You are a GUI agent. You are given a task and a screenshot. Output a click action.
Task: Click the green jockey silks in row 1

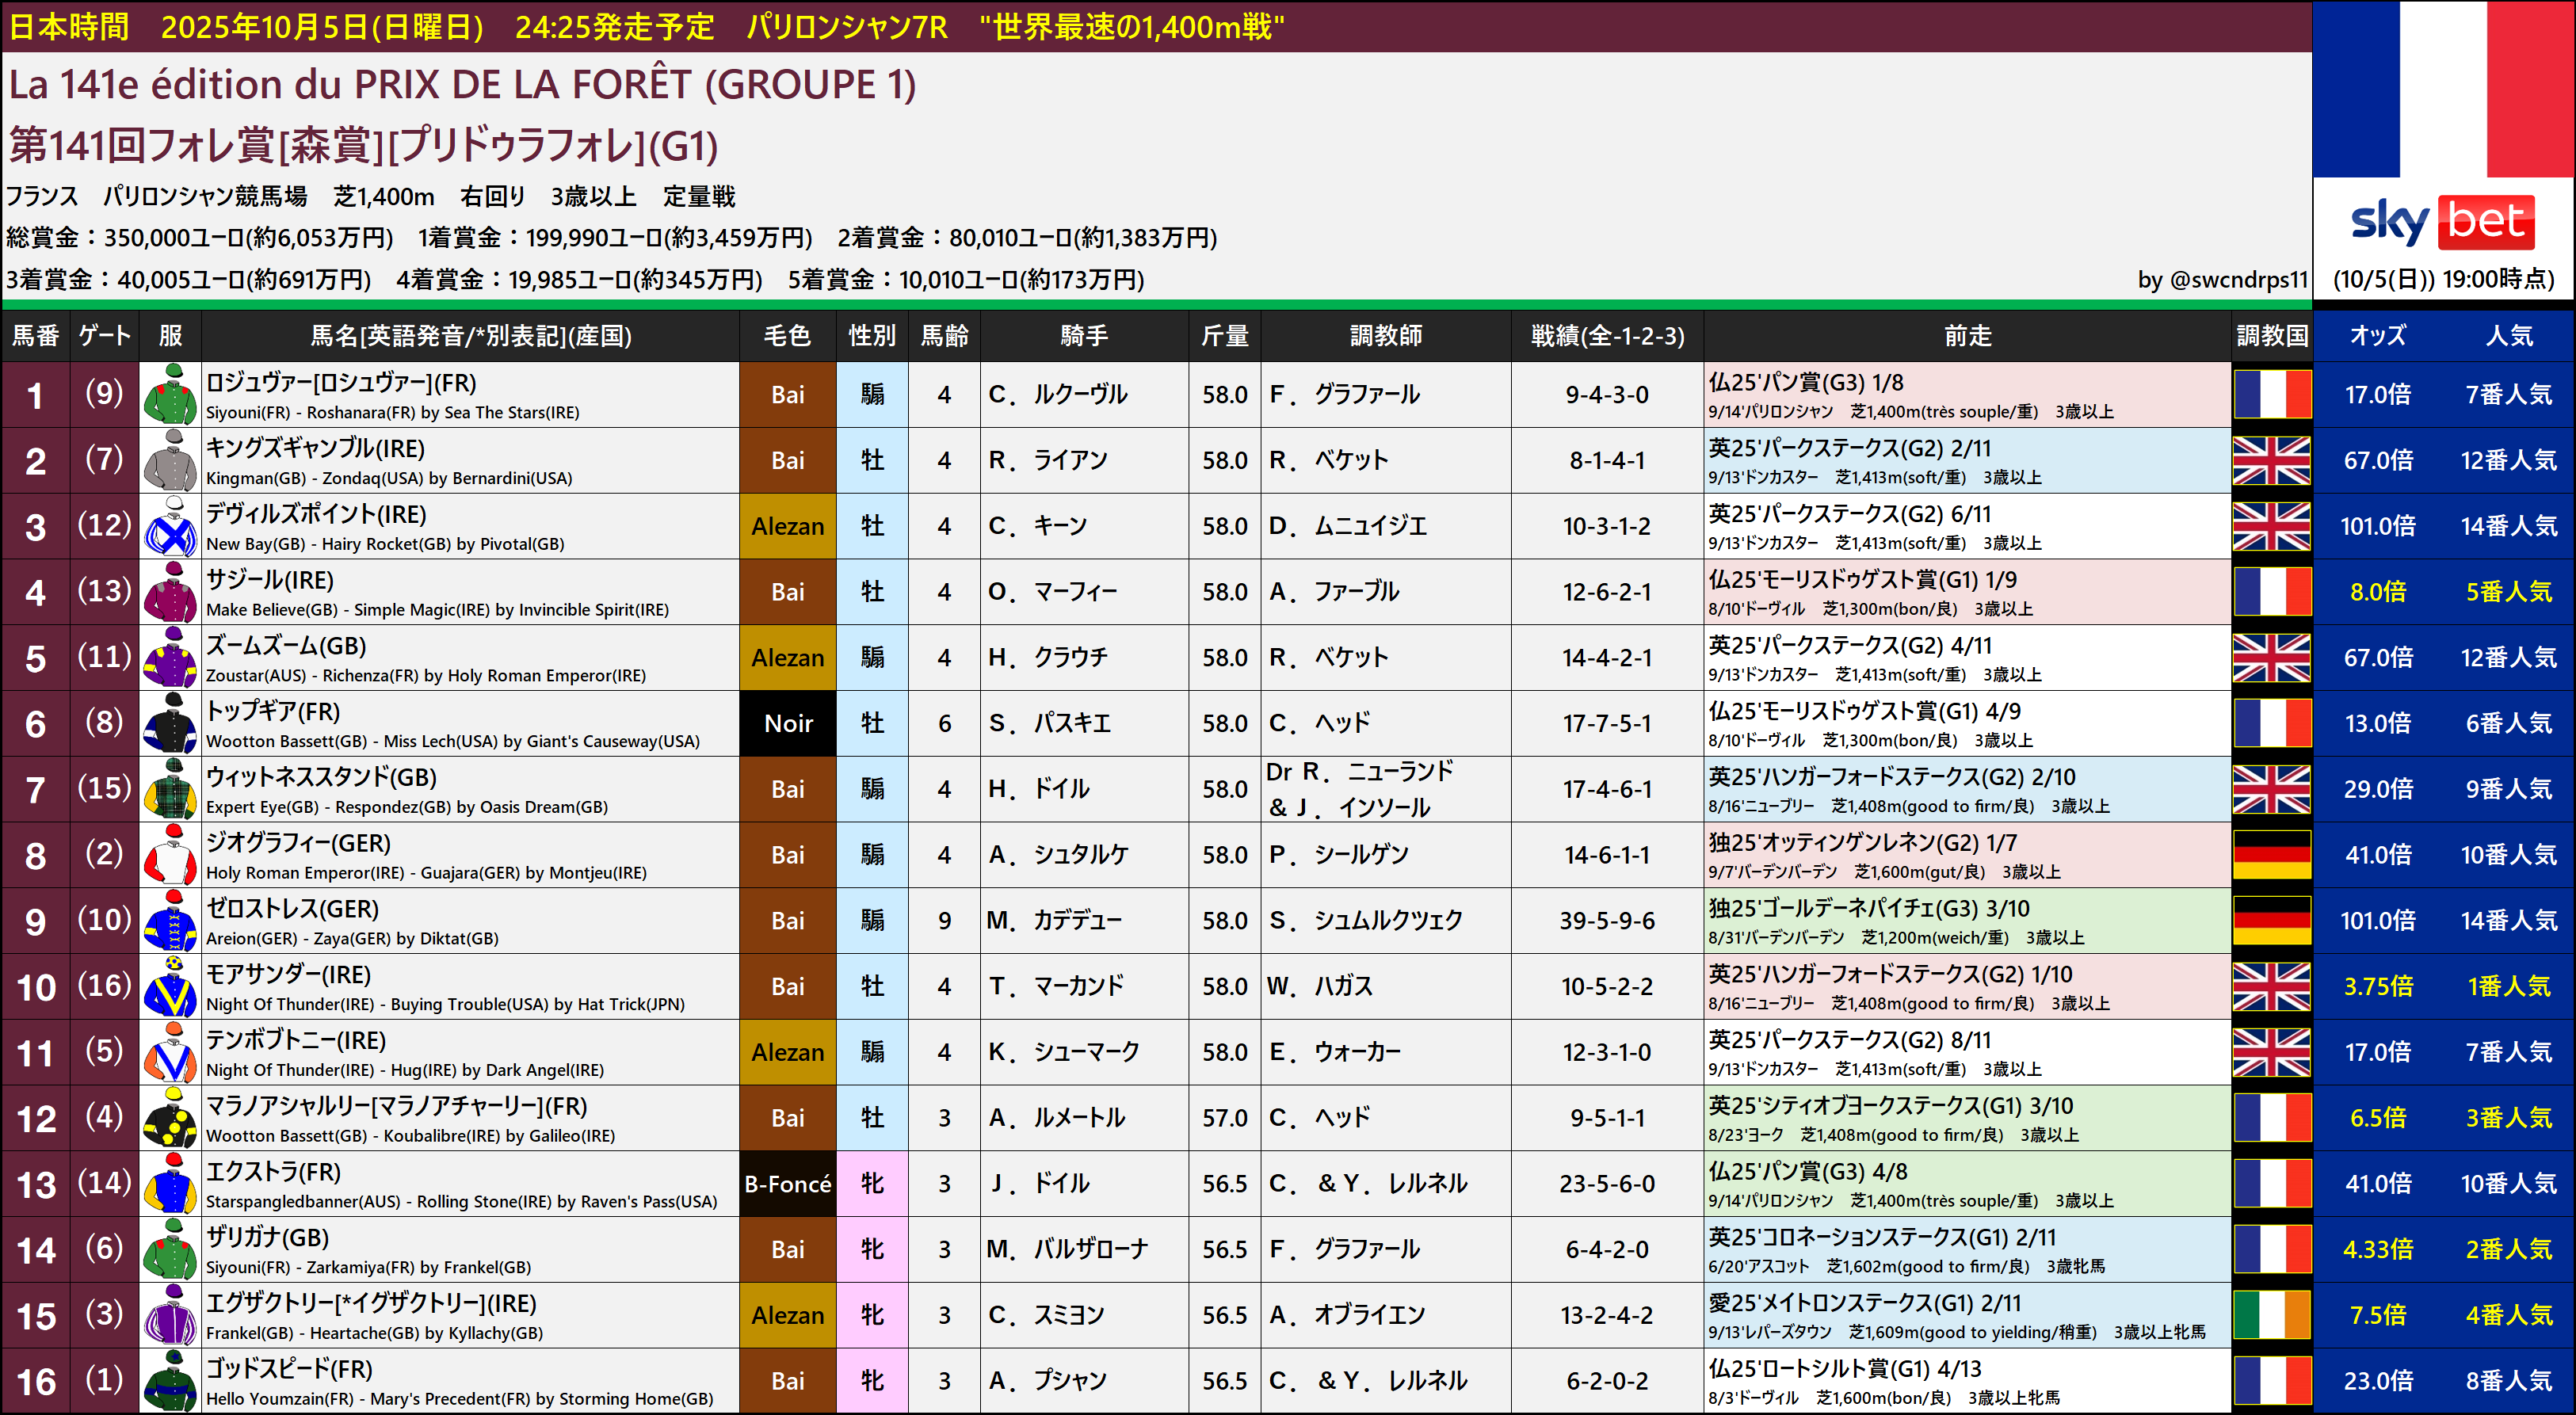[170, 395]
